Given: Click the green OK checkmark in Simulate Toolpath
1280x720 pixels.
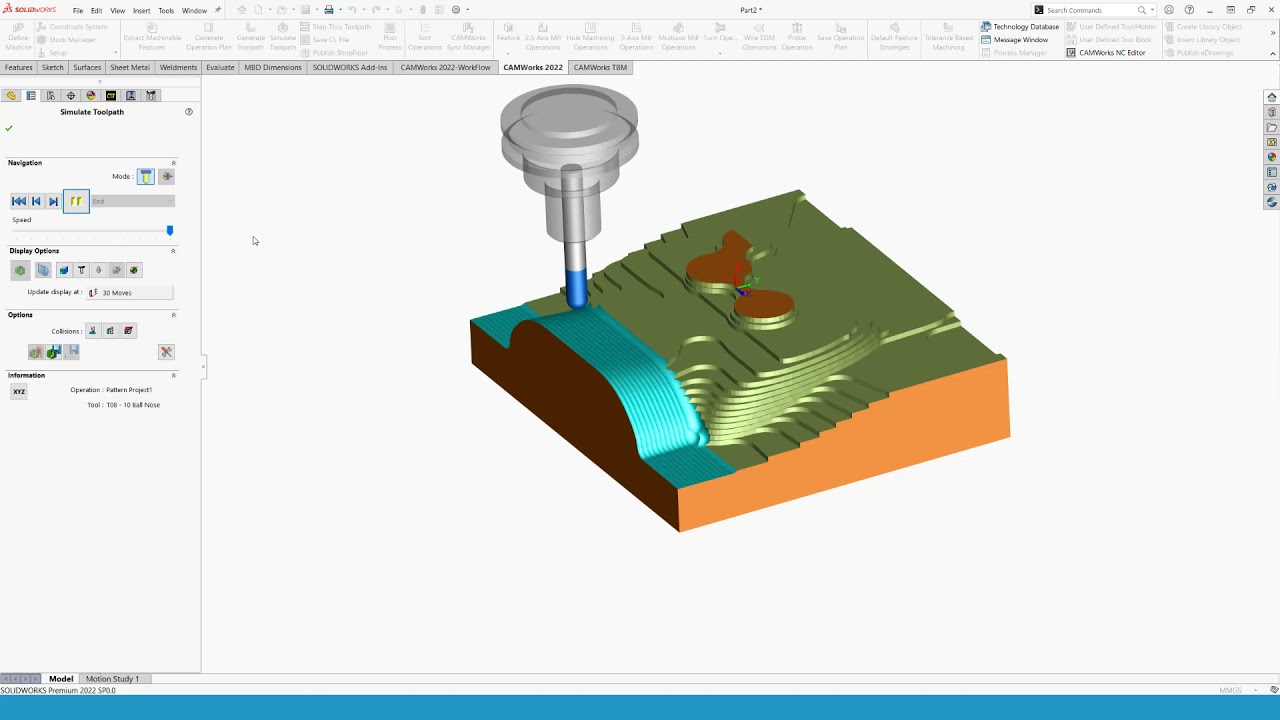Looking at the screenshot, I should [9, 128].
